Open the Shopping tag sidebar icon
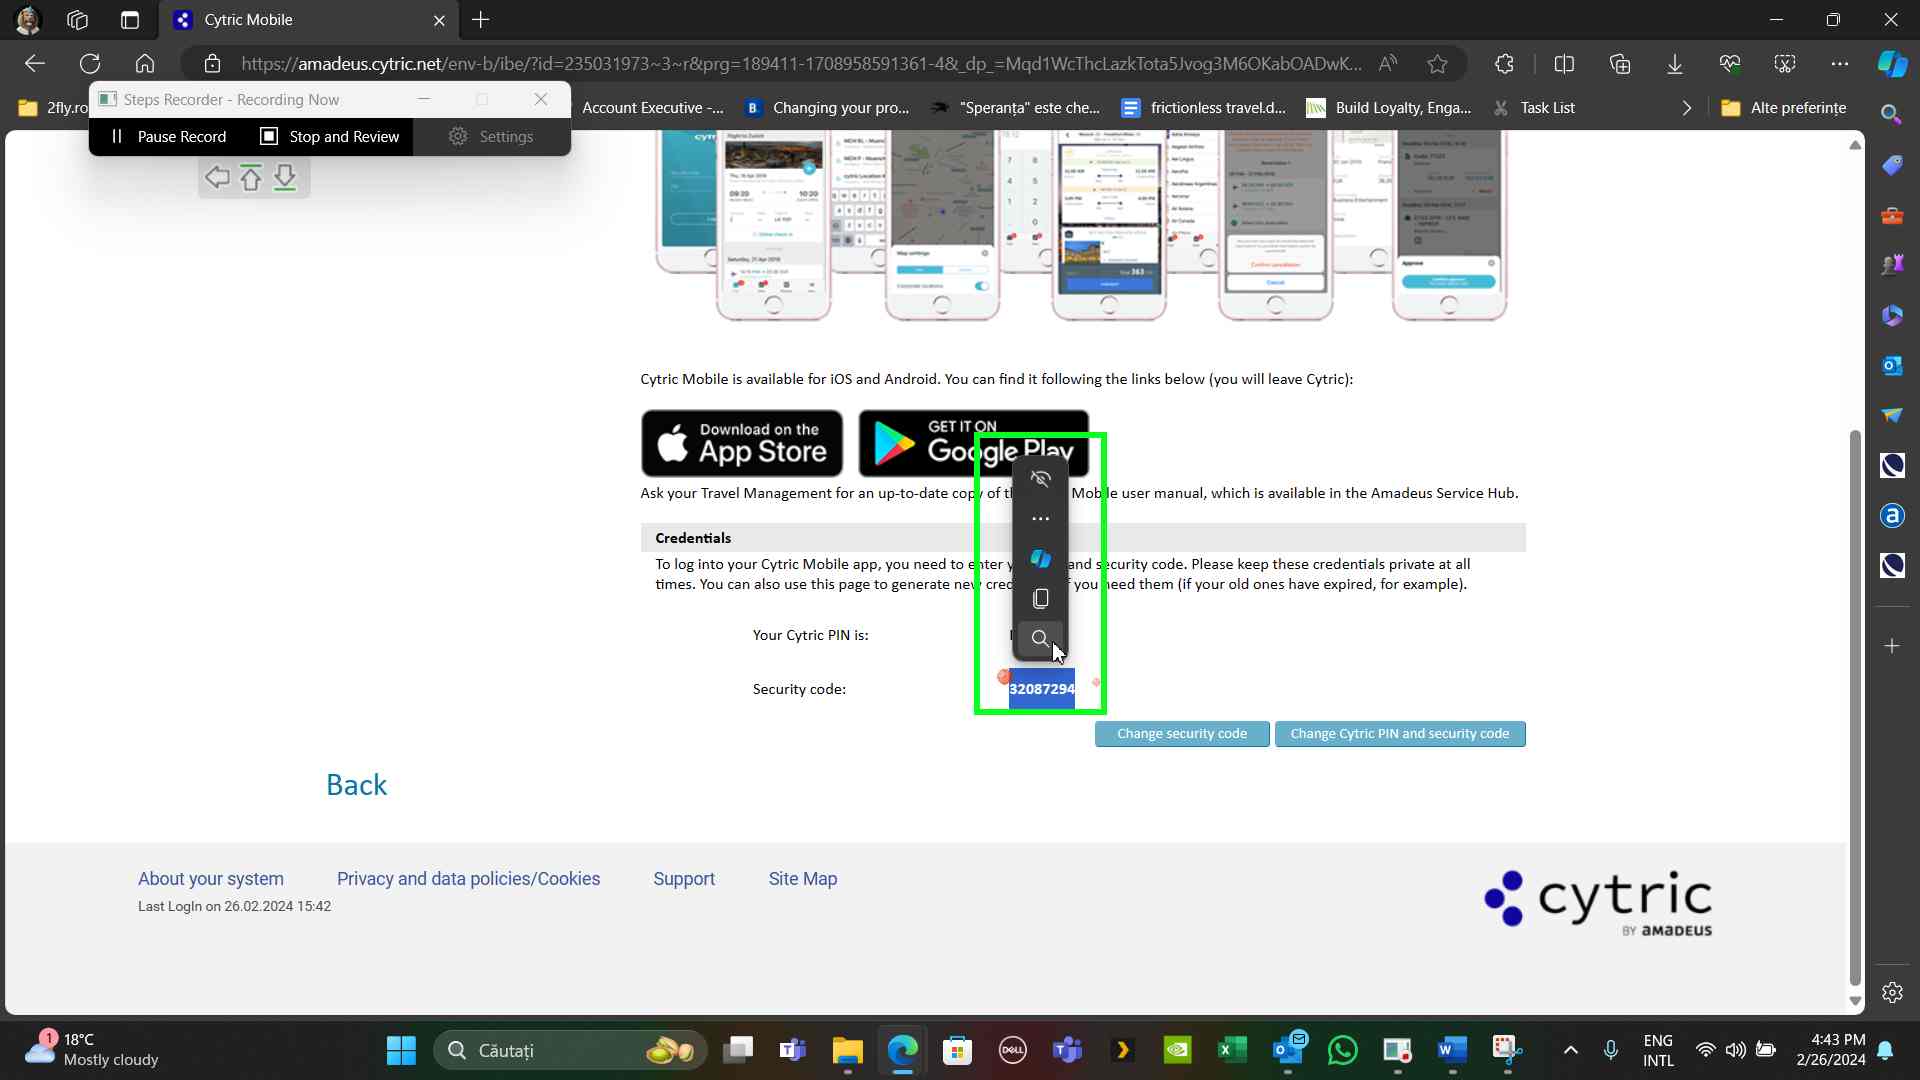The image size is (1920, 1080). [1892, 165]
